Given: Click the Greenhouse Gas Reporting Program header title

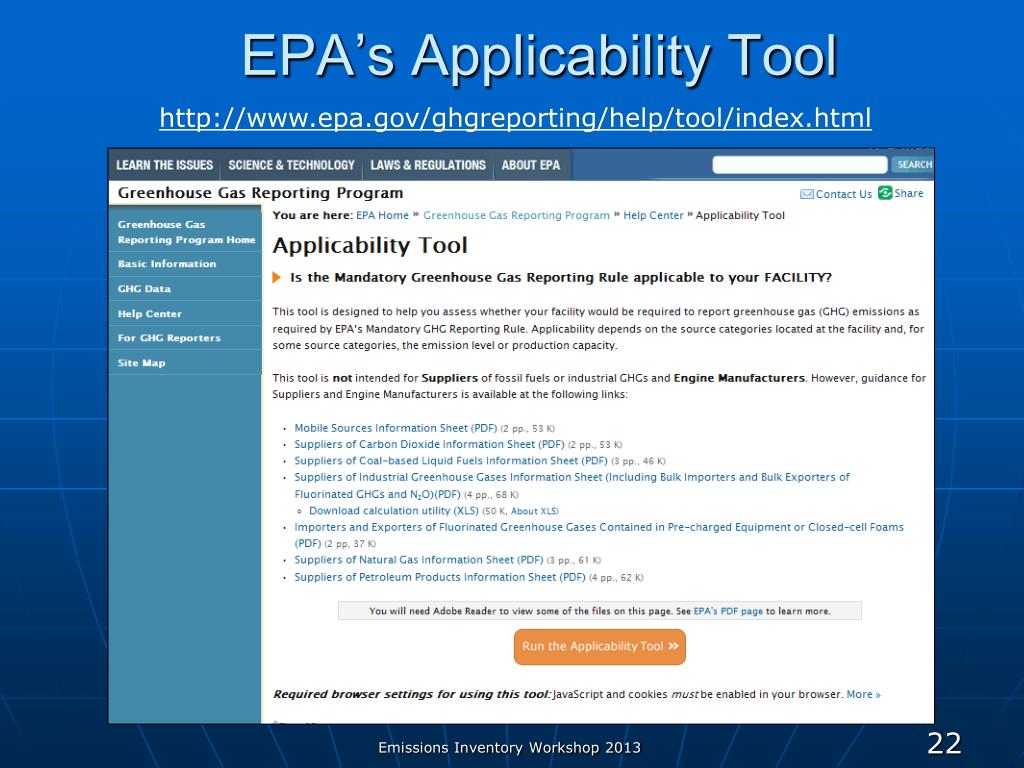Looking at the screenshot, I should 260,193.
